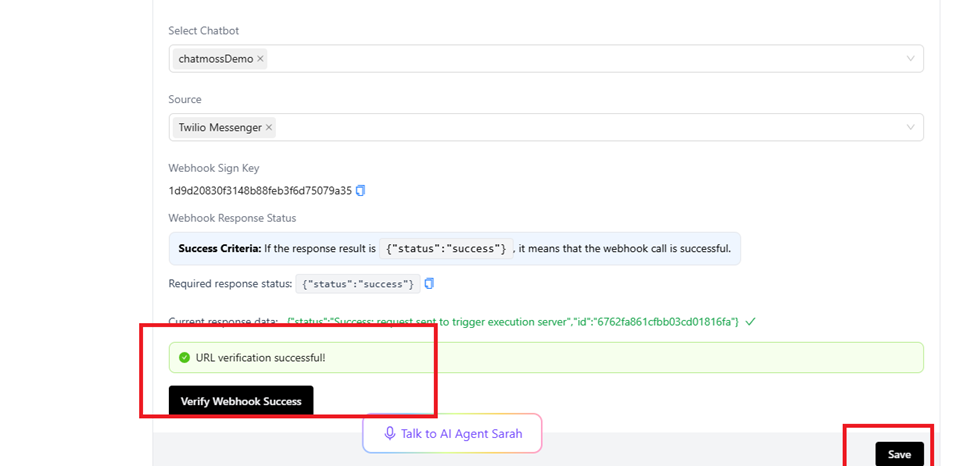Select the Twilio Messenger tag label
Screen dimensions: 974x466
pyautogui.click(x=220, y=128)
